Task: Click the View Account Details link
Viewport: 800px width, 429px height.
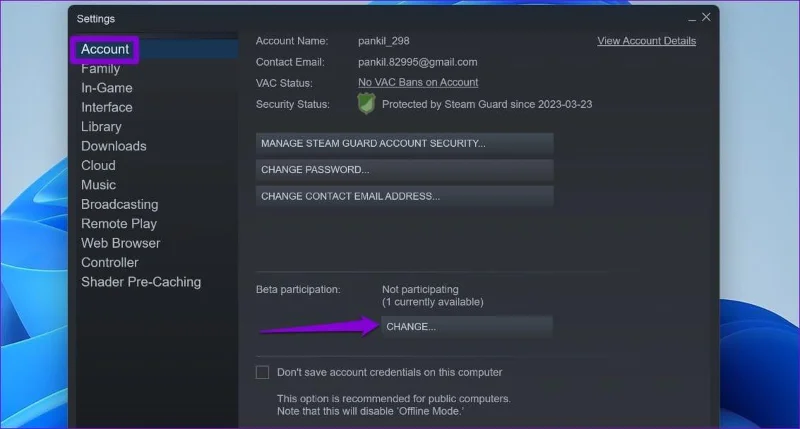Action: coord(646,41)
